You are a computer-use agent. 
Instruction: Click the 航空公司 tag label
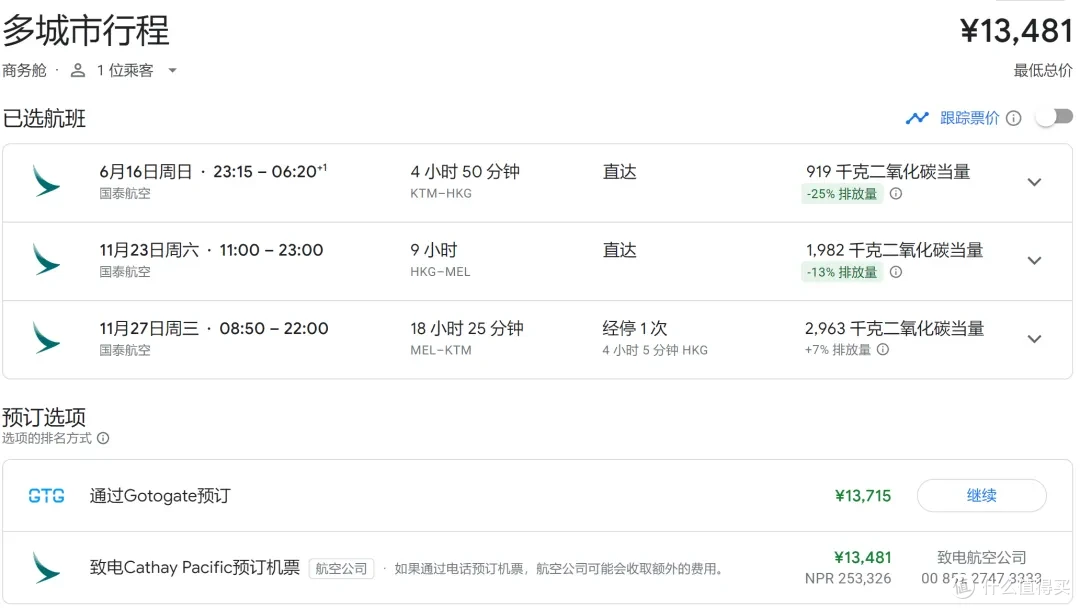pos(341,568)
